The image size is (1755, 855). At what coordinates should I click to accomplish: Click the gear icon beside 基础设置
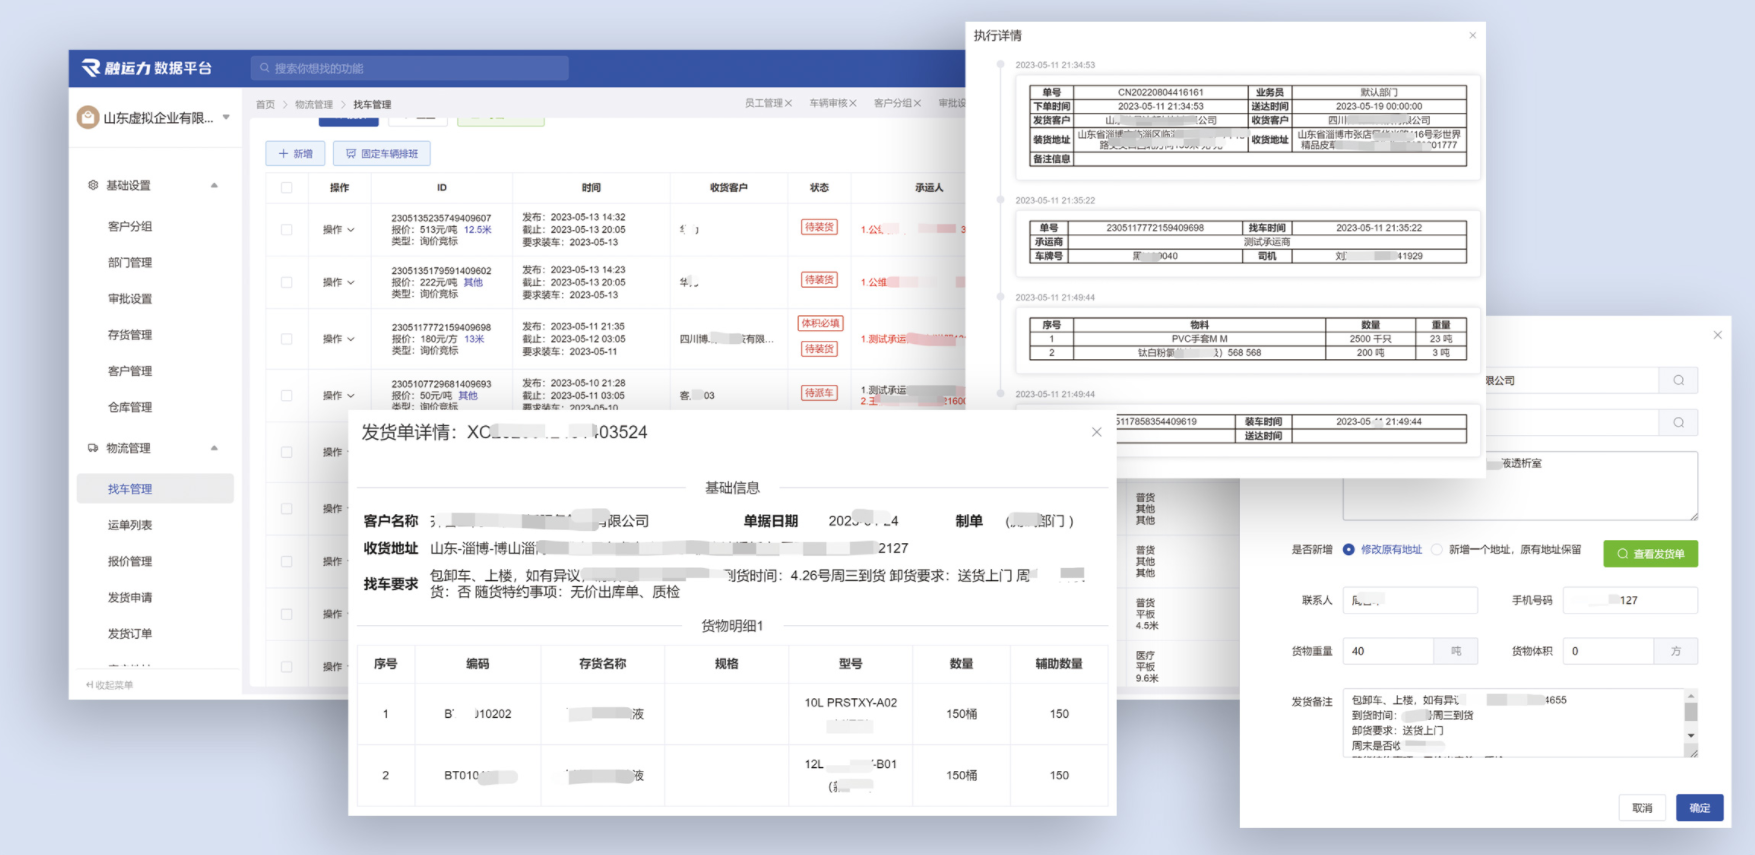[93, 185]
